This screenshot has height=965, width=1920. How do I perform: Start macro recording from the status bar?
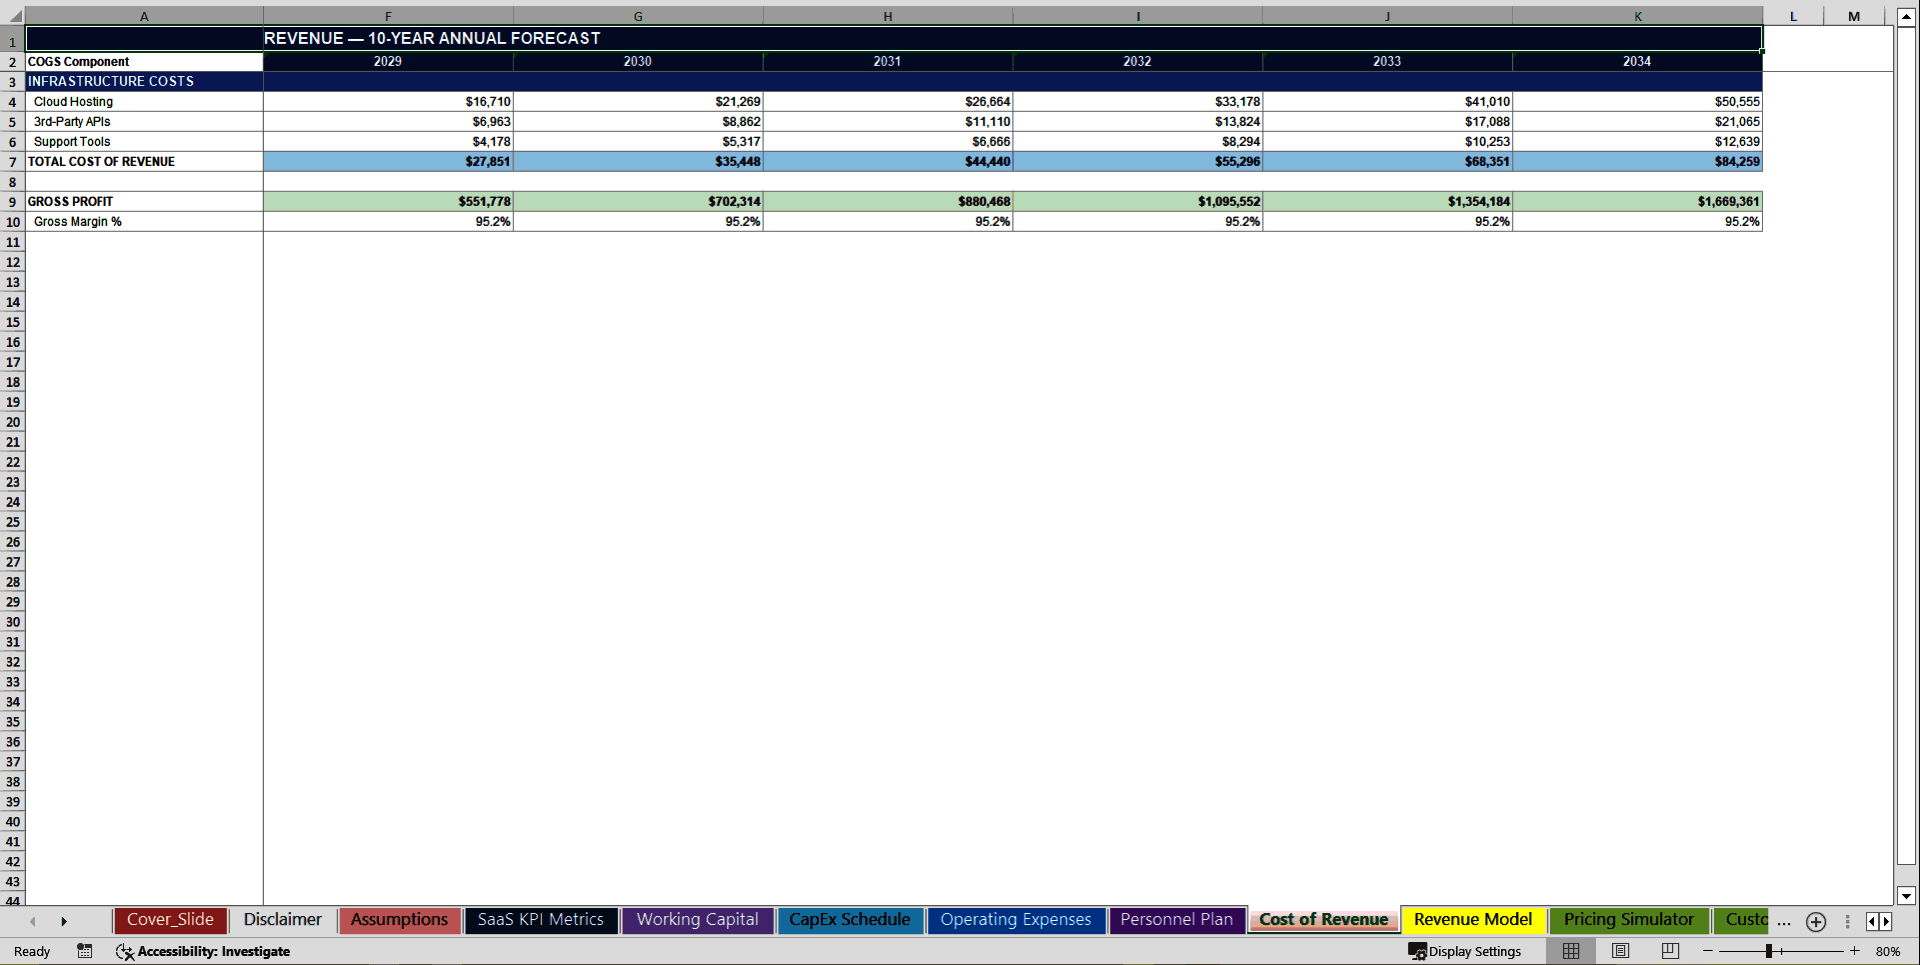(84, 951)
